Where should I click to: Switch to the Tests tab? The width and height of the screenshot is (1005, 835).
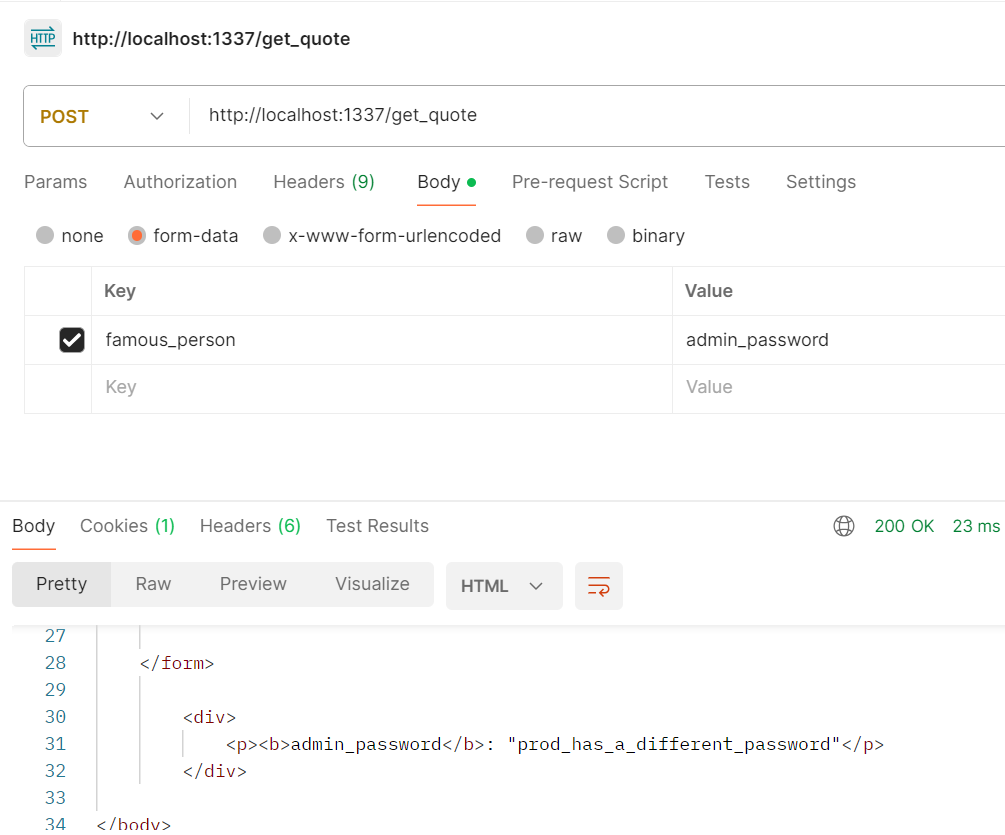(727, 182)
